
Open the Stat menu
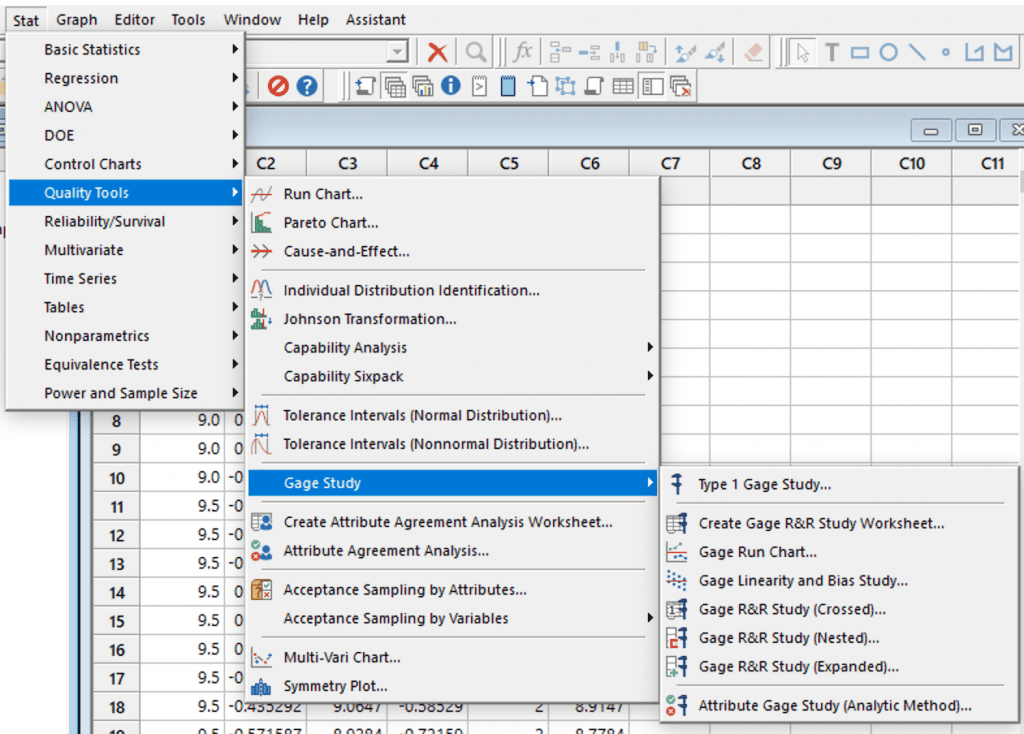pyautogui.click(x=25, y=20)
